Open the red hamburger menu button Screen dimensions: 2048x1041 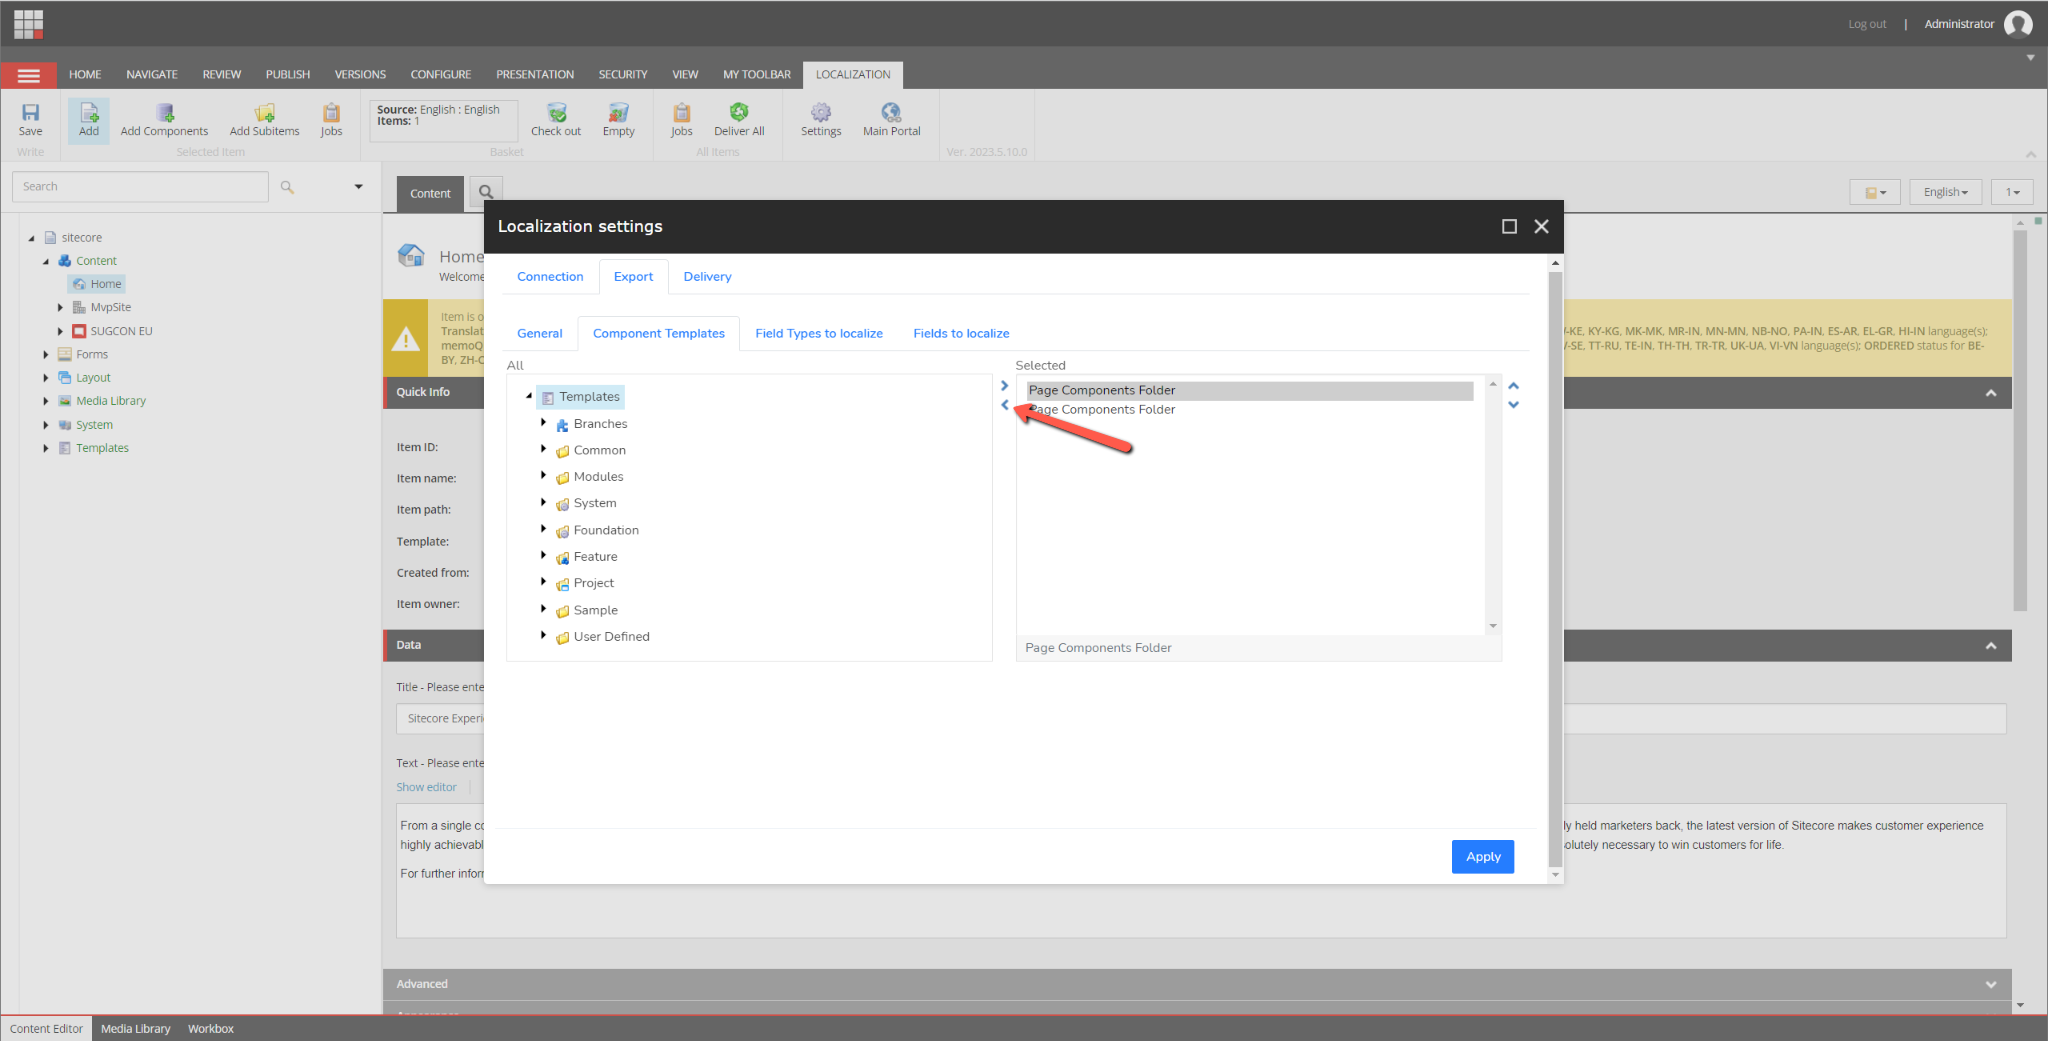click(x=29, y=75)
